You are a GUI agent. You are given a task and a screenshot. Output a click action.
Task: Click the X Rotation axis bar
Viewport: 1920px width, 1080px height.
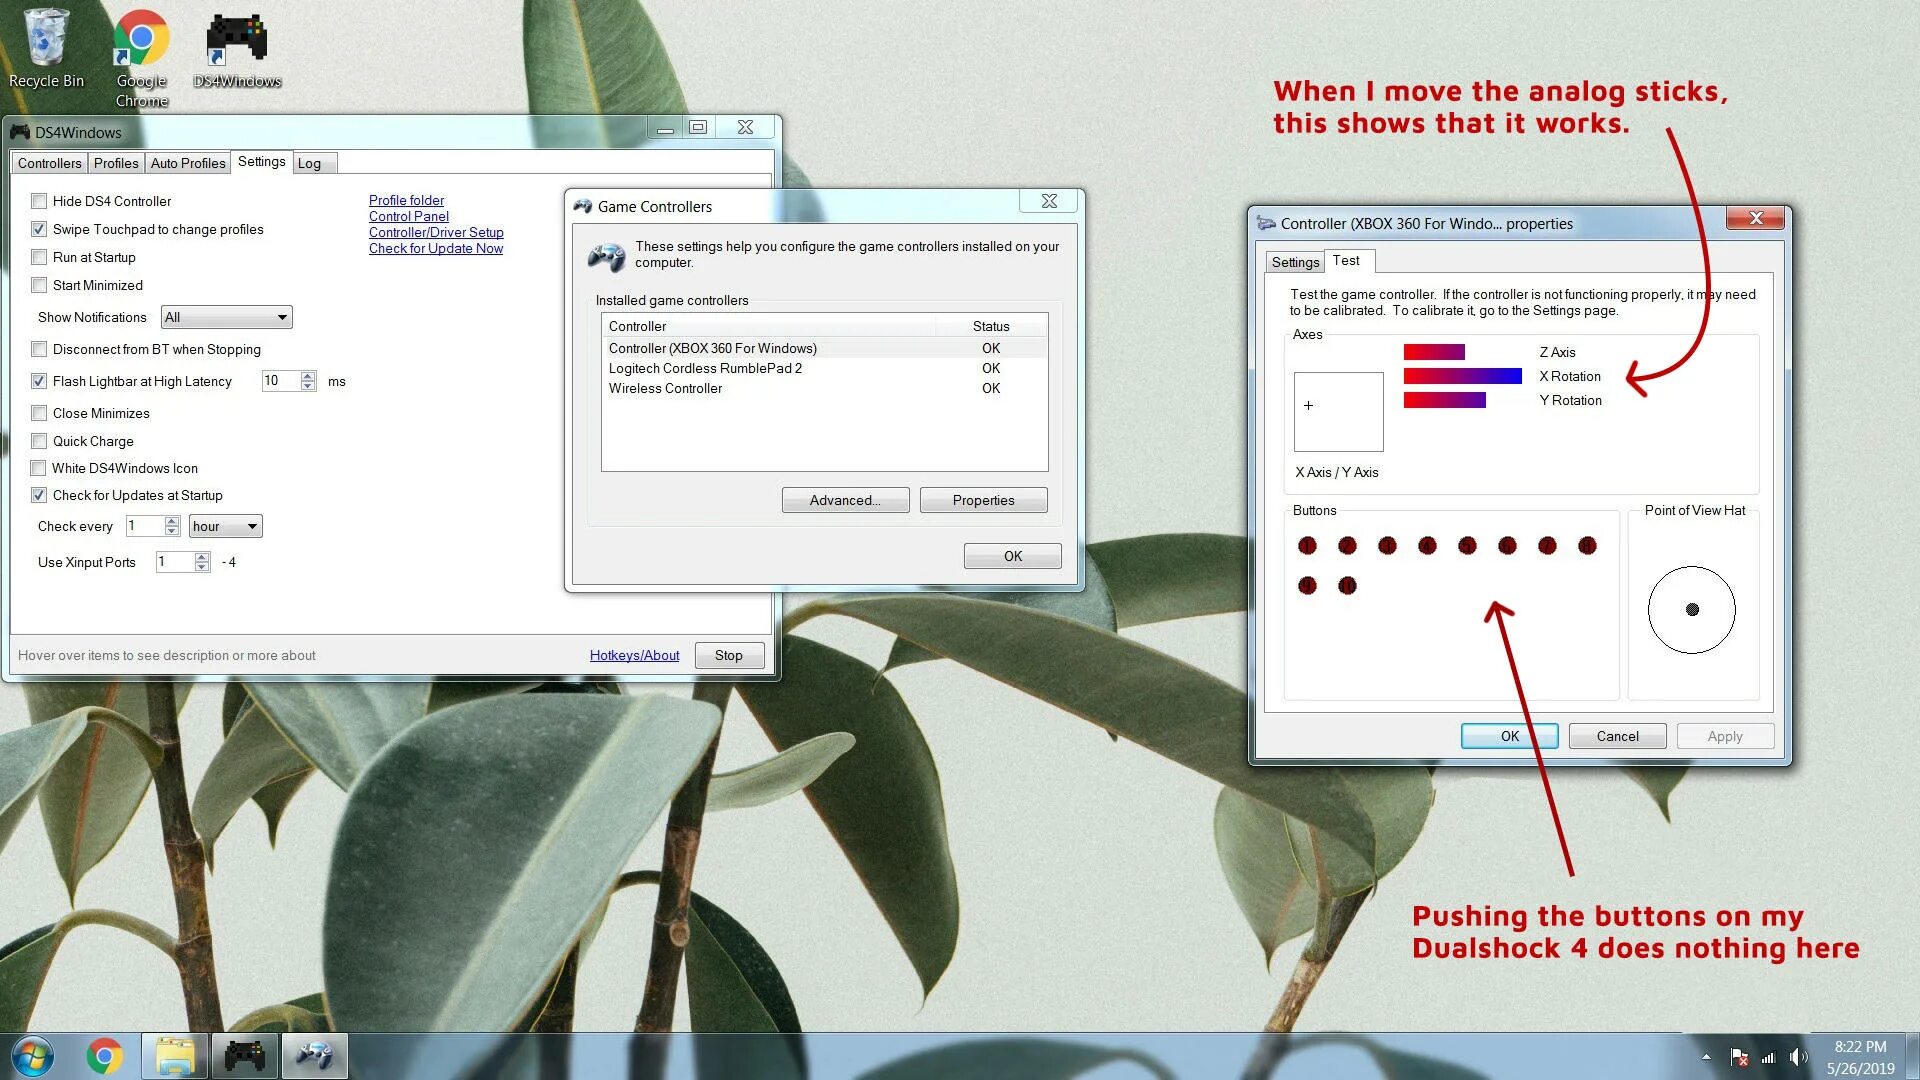coord(1462,376)
